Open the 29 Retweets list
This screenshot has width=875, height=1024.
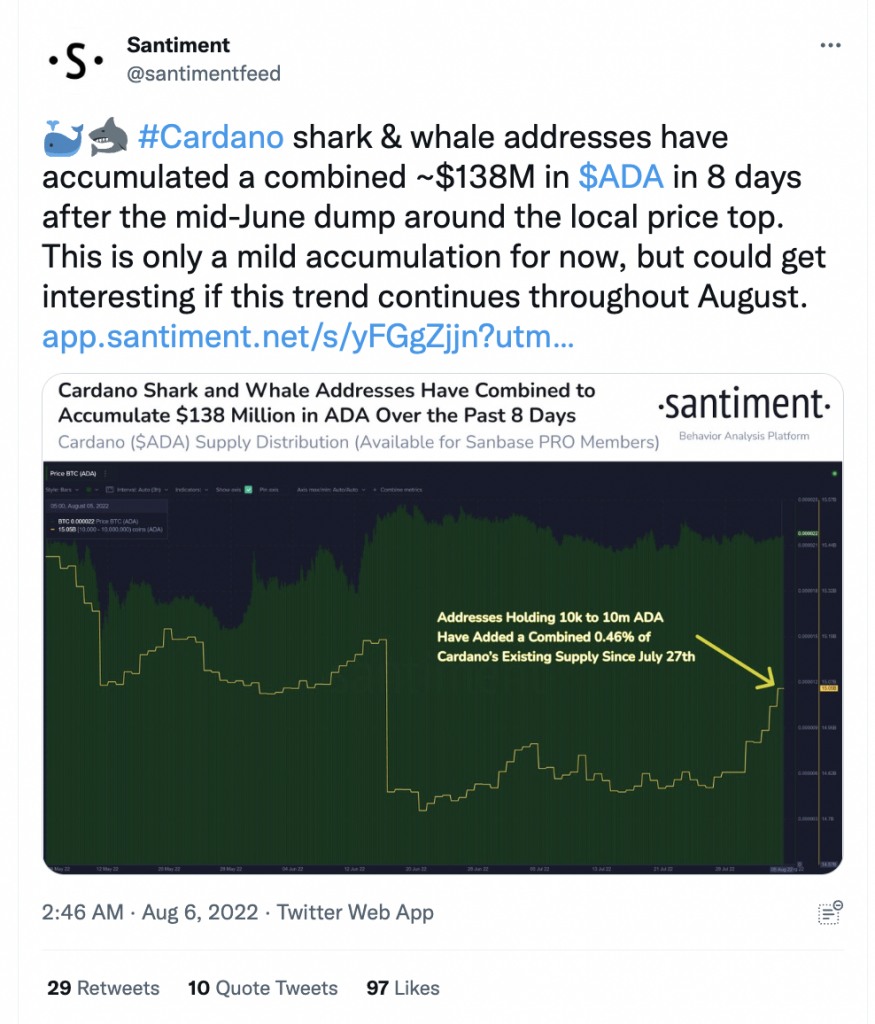pyautogui.click(x=103, y=987)
